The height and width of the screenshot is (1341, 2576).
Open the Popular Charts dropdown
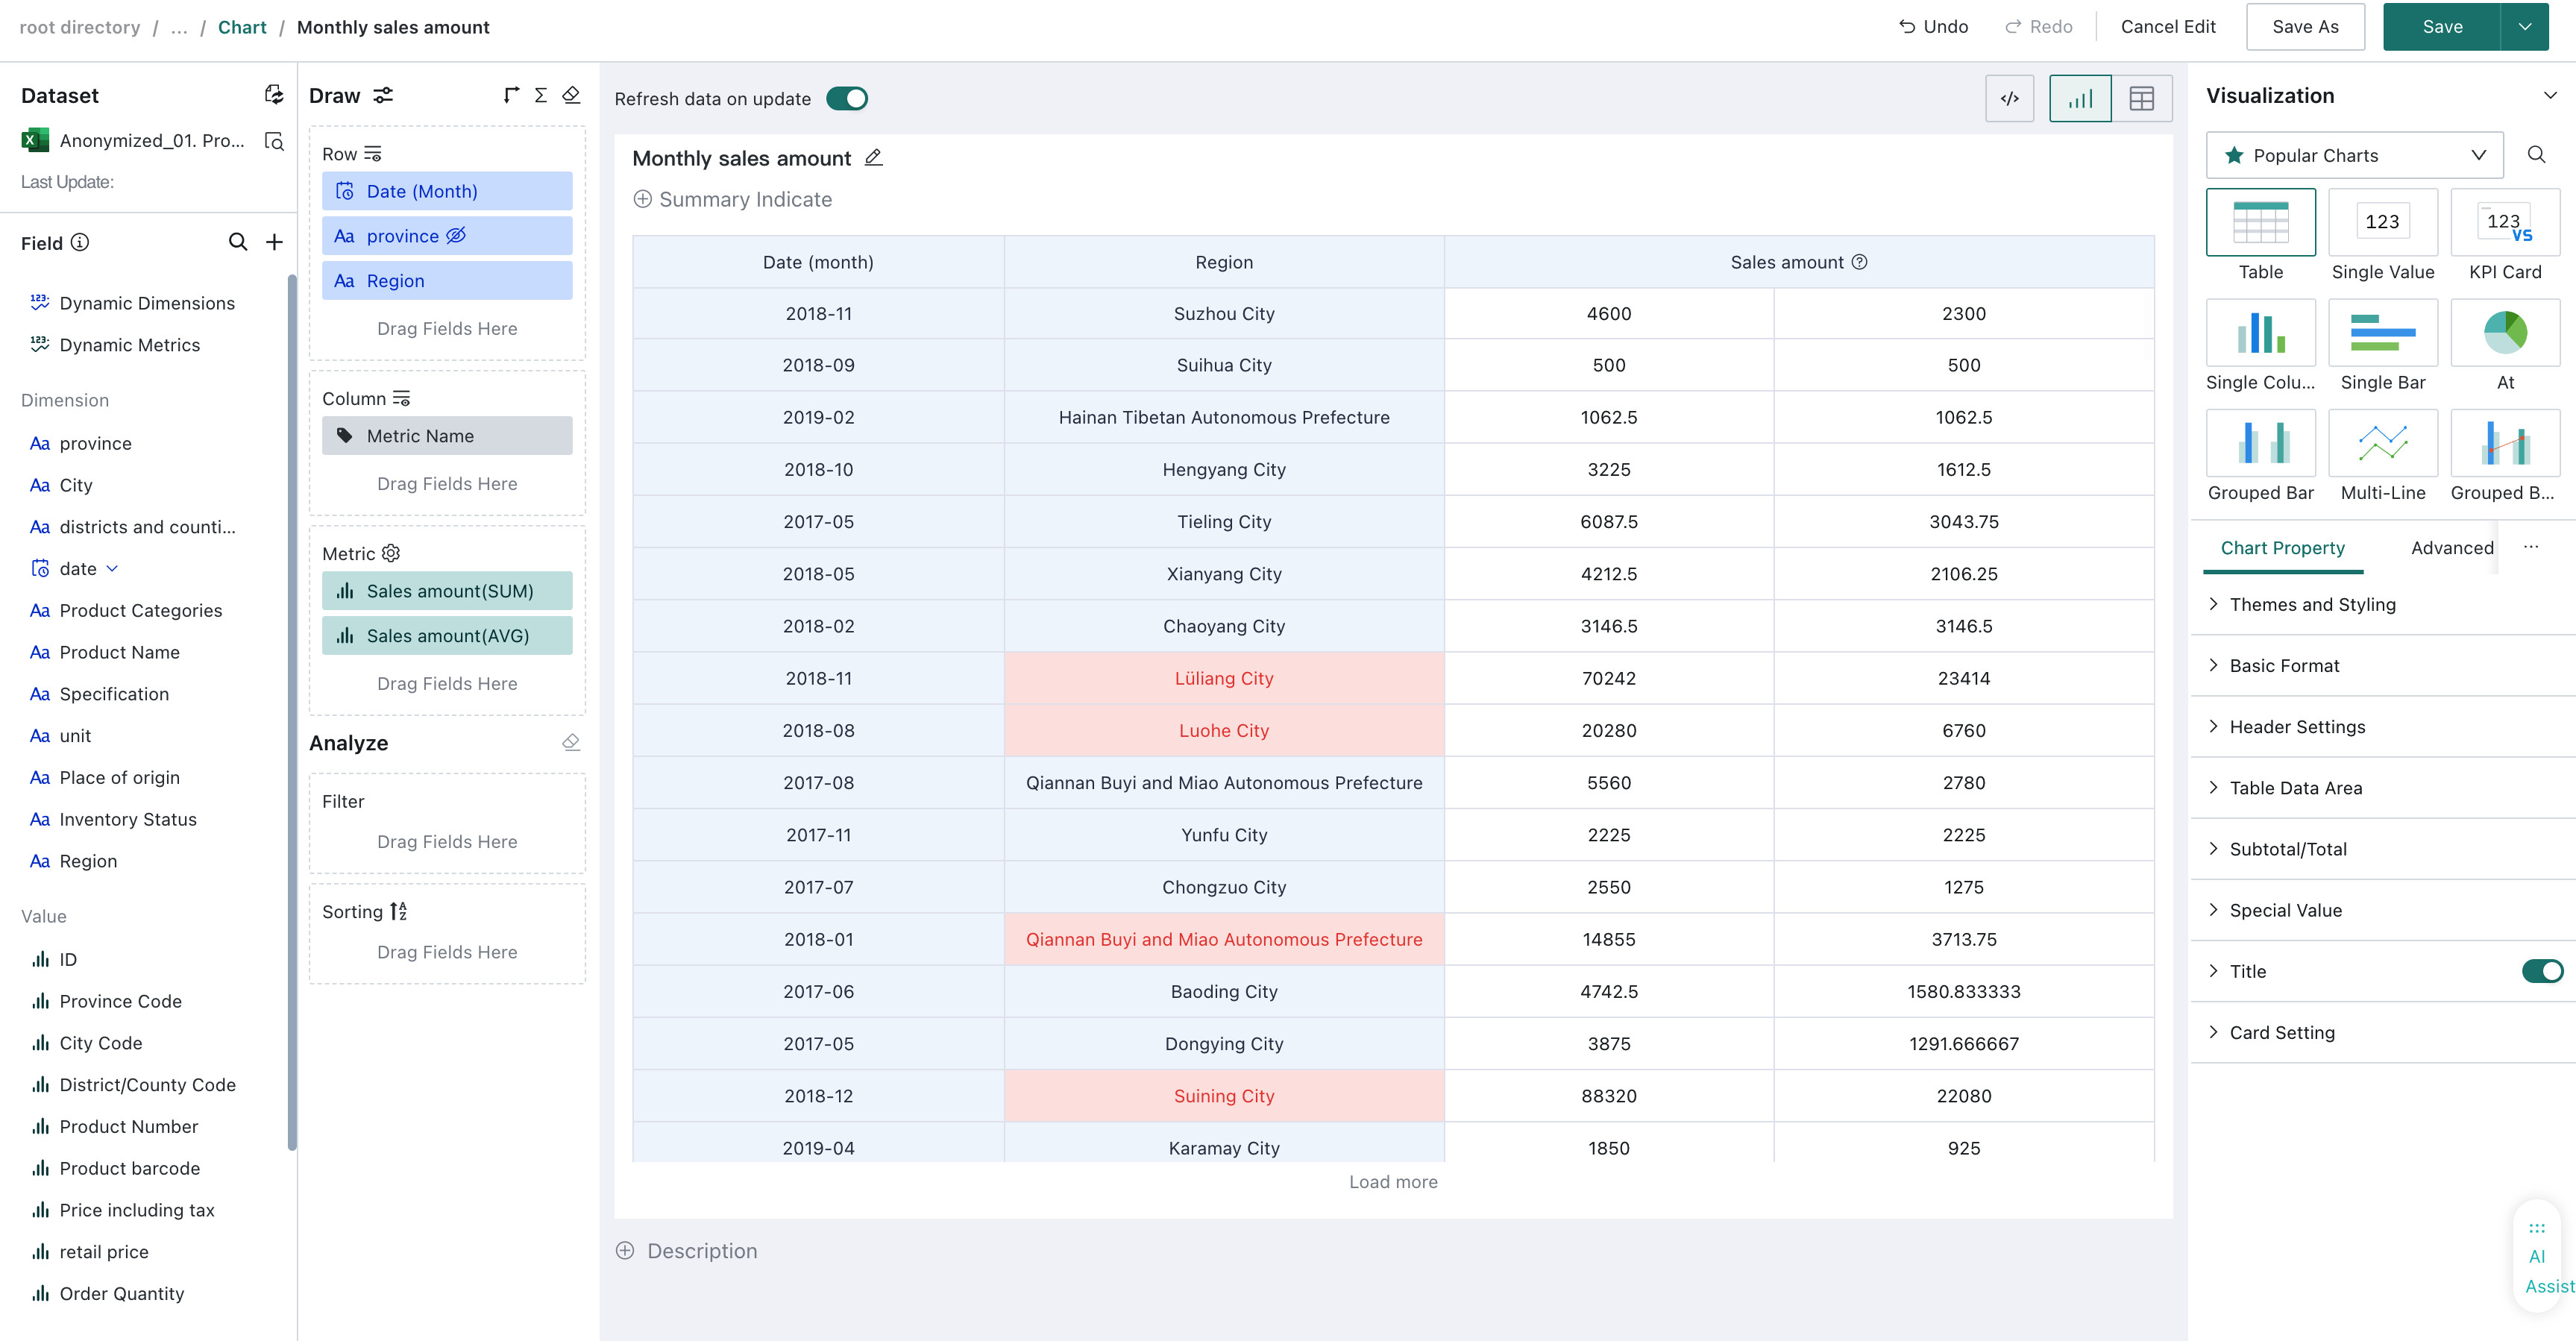coord(2354,155)
